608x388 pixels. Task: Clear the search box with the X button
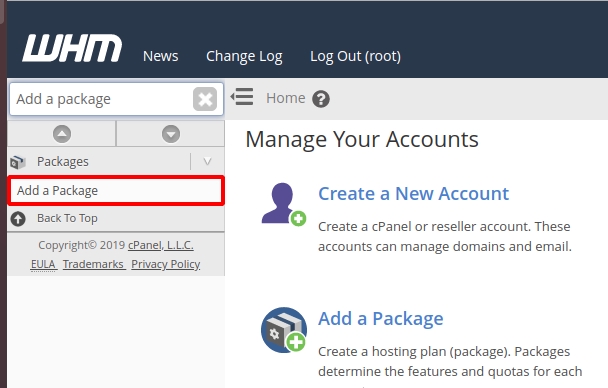(205, 99)
